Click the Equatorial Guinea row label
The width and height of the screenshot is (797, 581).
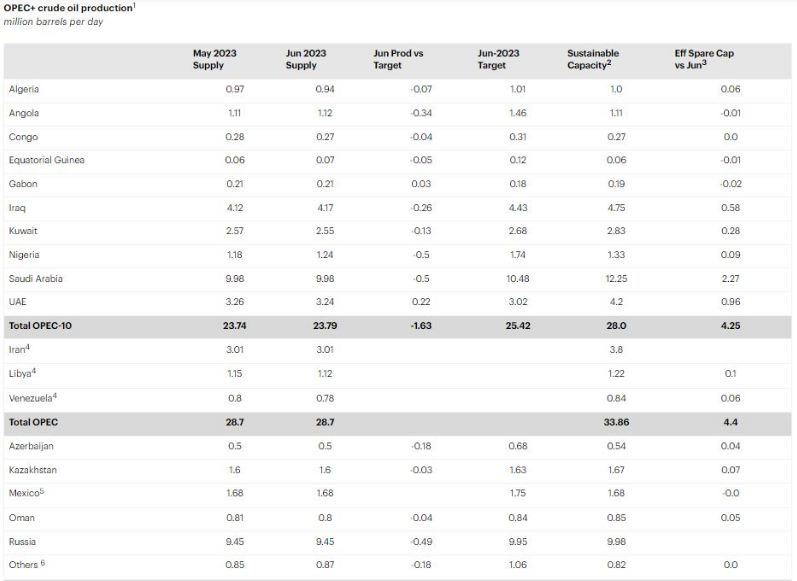point(46,160)
